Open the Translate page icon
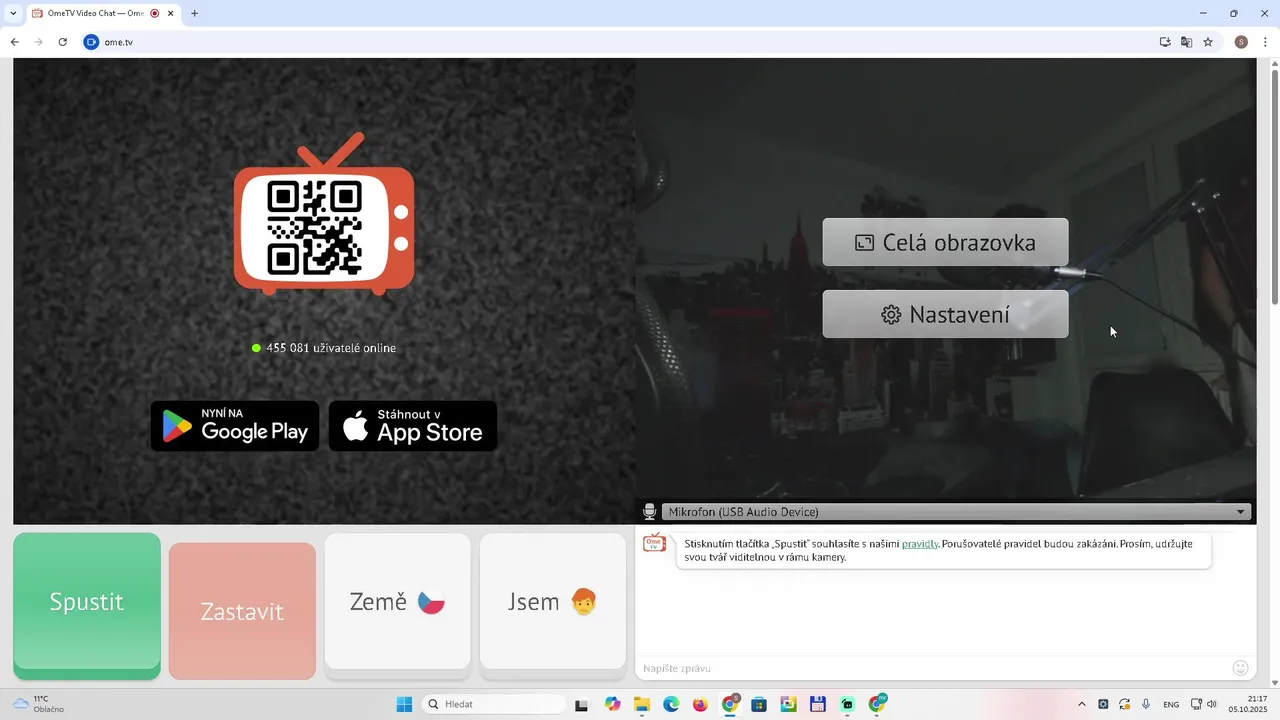Screen dimensions: 1280x720 pos(1186,42)
